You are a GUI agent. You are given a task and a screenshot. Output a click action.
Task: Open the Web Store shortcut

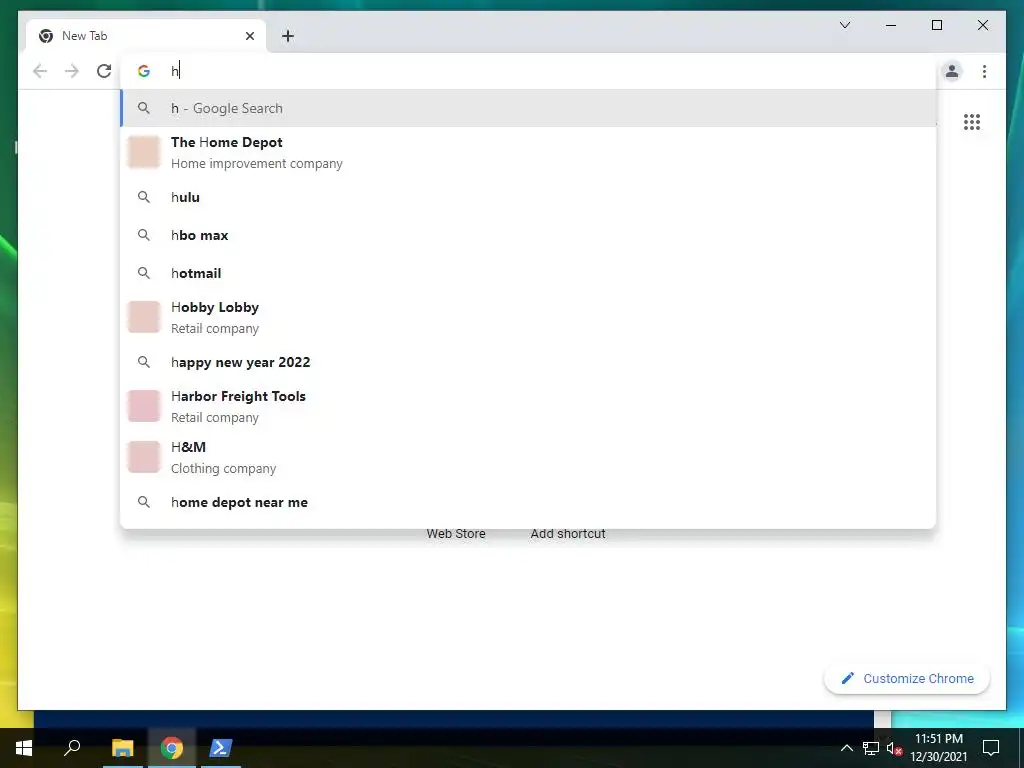pyautogui.click(x=456, y=534)
